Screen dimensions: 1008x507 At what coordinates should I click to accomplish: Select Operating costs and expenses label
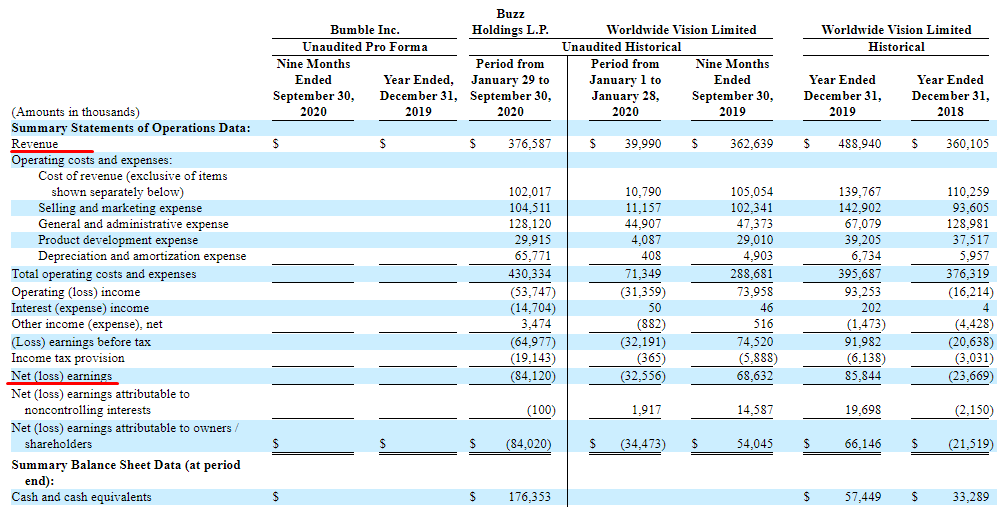pos(92,160)
